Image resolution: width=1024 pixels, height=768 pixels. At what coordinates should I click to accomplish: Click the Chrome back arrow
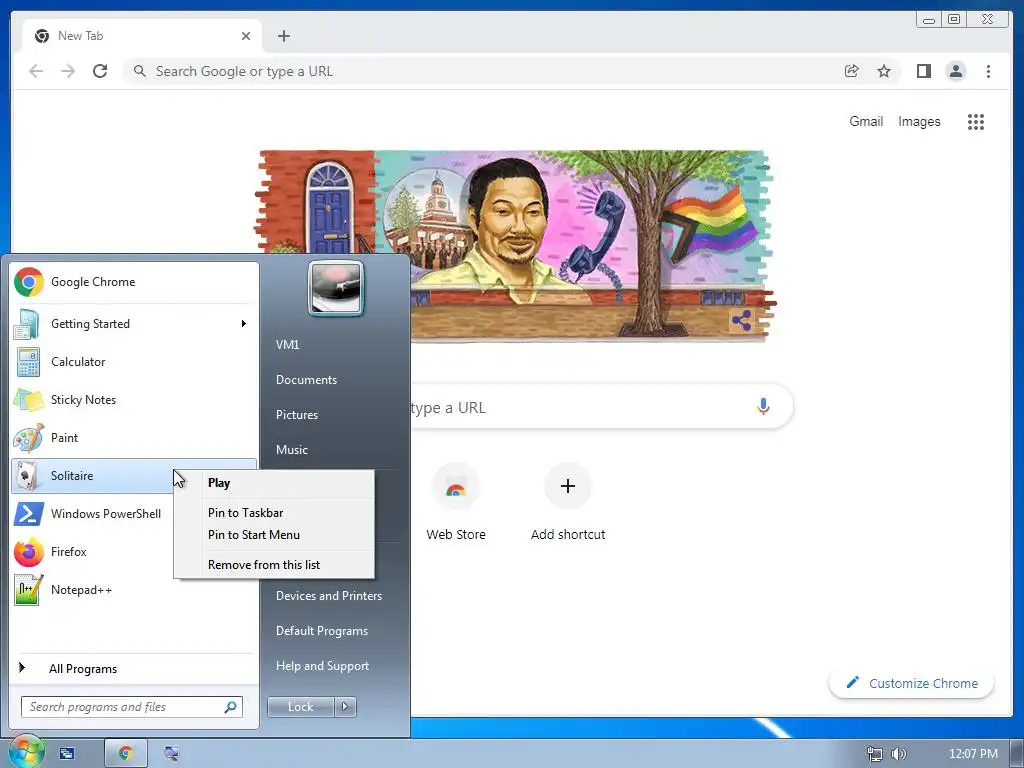coord(36,71)
